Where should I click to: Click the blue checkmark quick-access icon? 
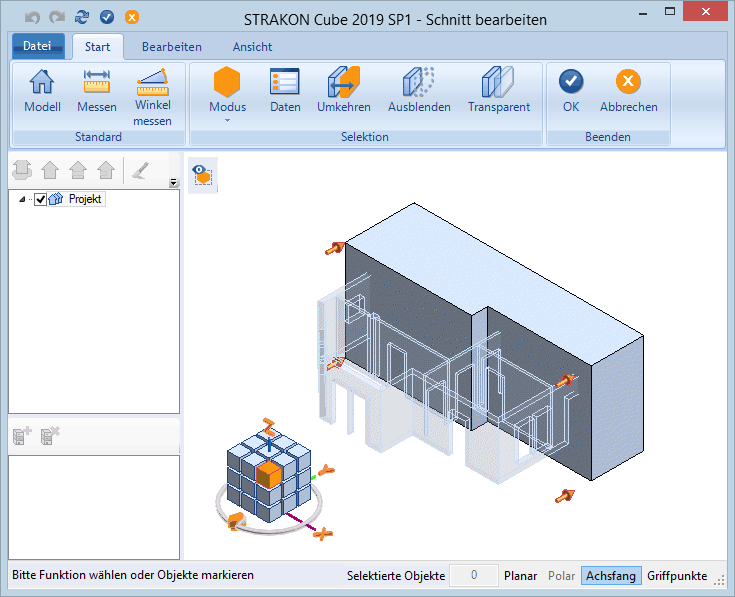pos(107,17)
